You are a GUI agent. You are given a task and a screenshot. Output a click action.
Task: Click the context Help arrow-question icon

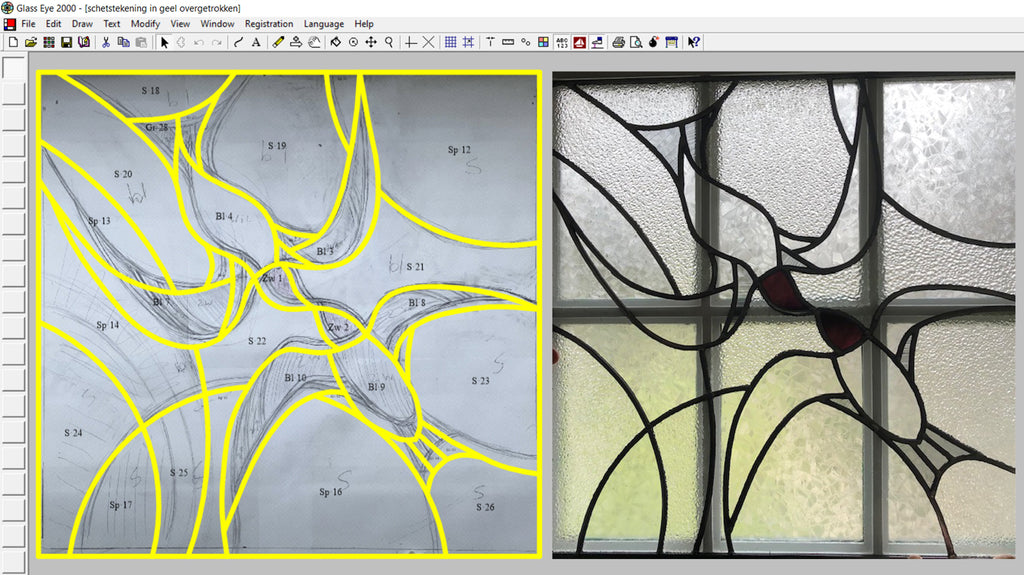(693, 42)
